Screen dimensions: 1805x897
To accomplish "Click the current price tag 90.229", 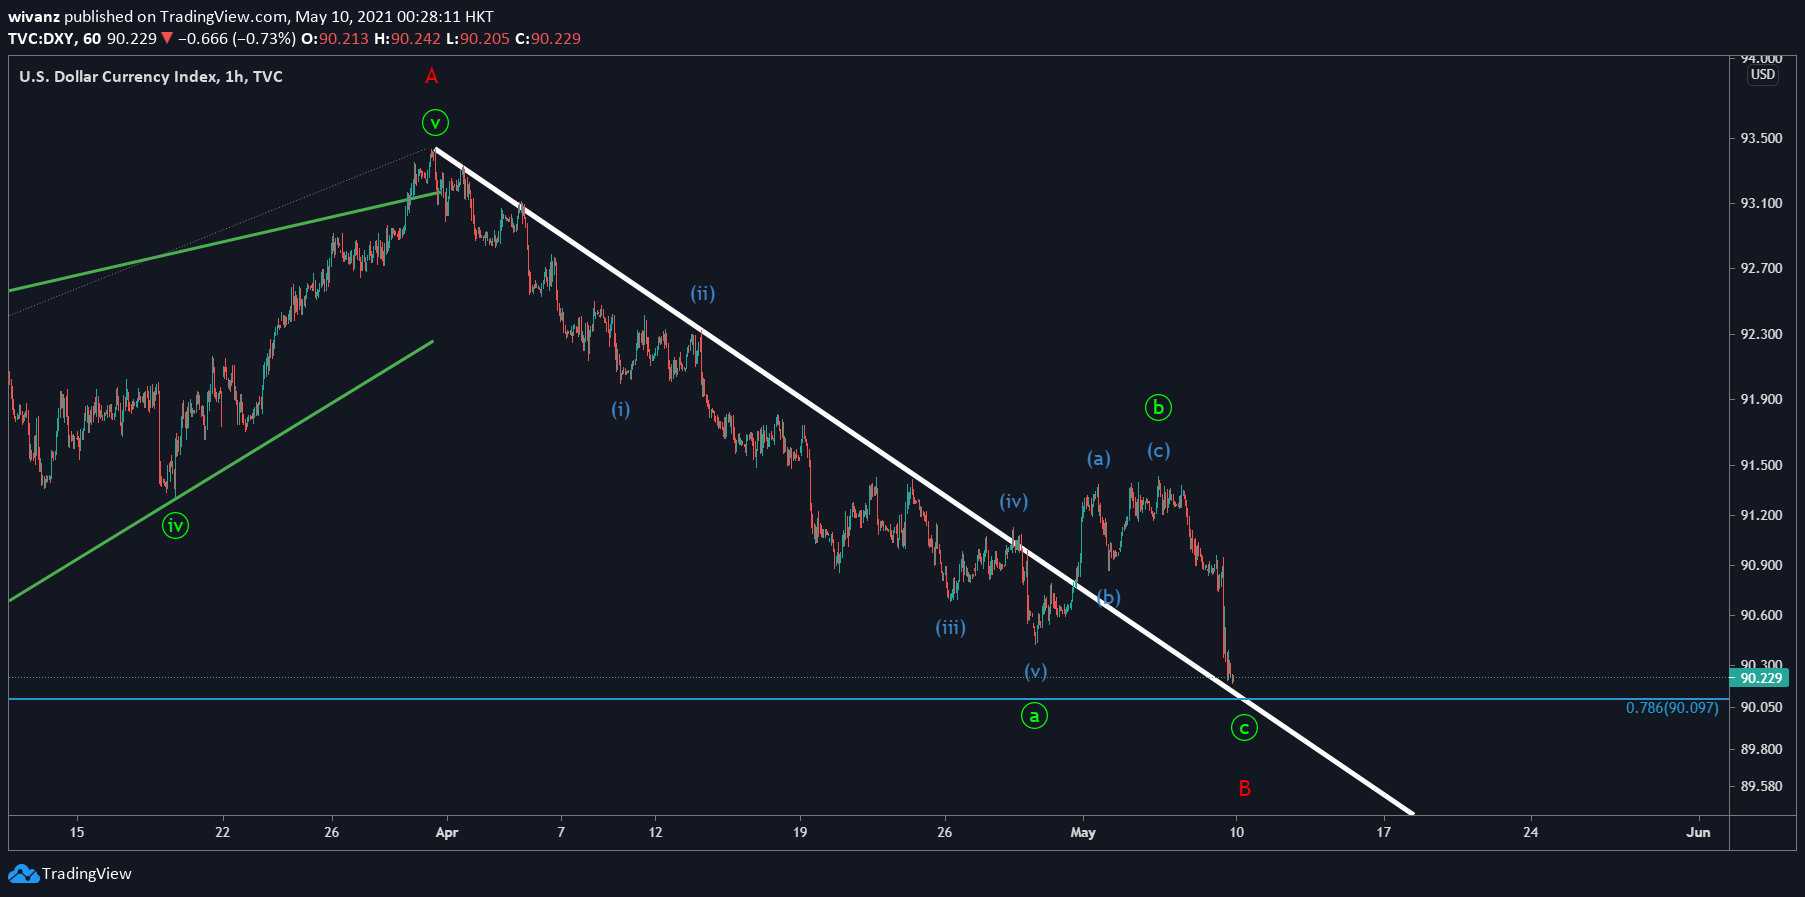I will [x=1761, y=678].
